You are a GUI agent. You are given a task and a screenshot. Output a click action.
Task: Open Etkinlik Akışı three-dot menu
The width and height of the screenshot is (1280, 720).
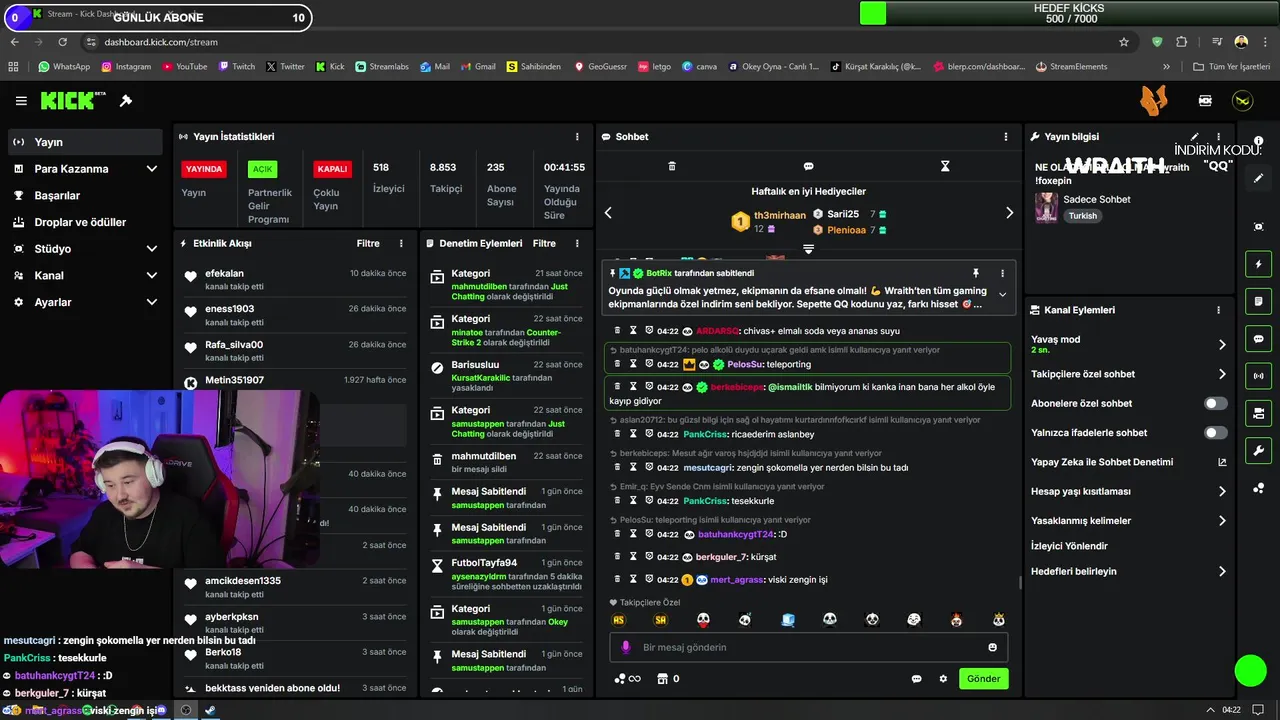(401, 243)
